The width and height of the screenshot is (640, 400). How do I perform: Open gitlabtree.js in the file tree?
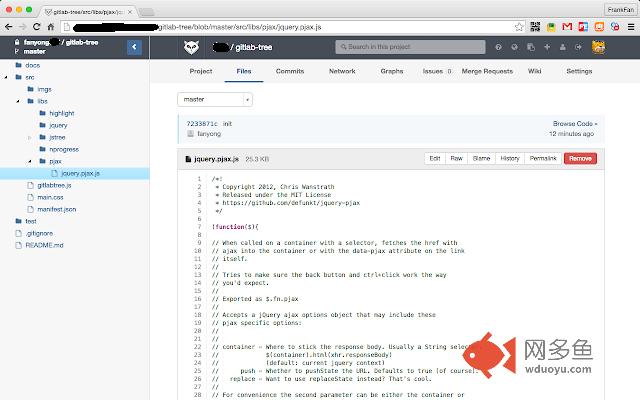54,185
